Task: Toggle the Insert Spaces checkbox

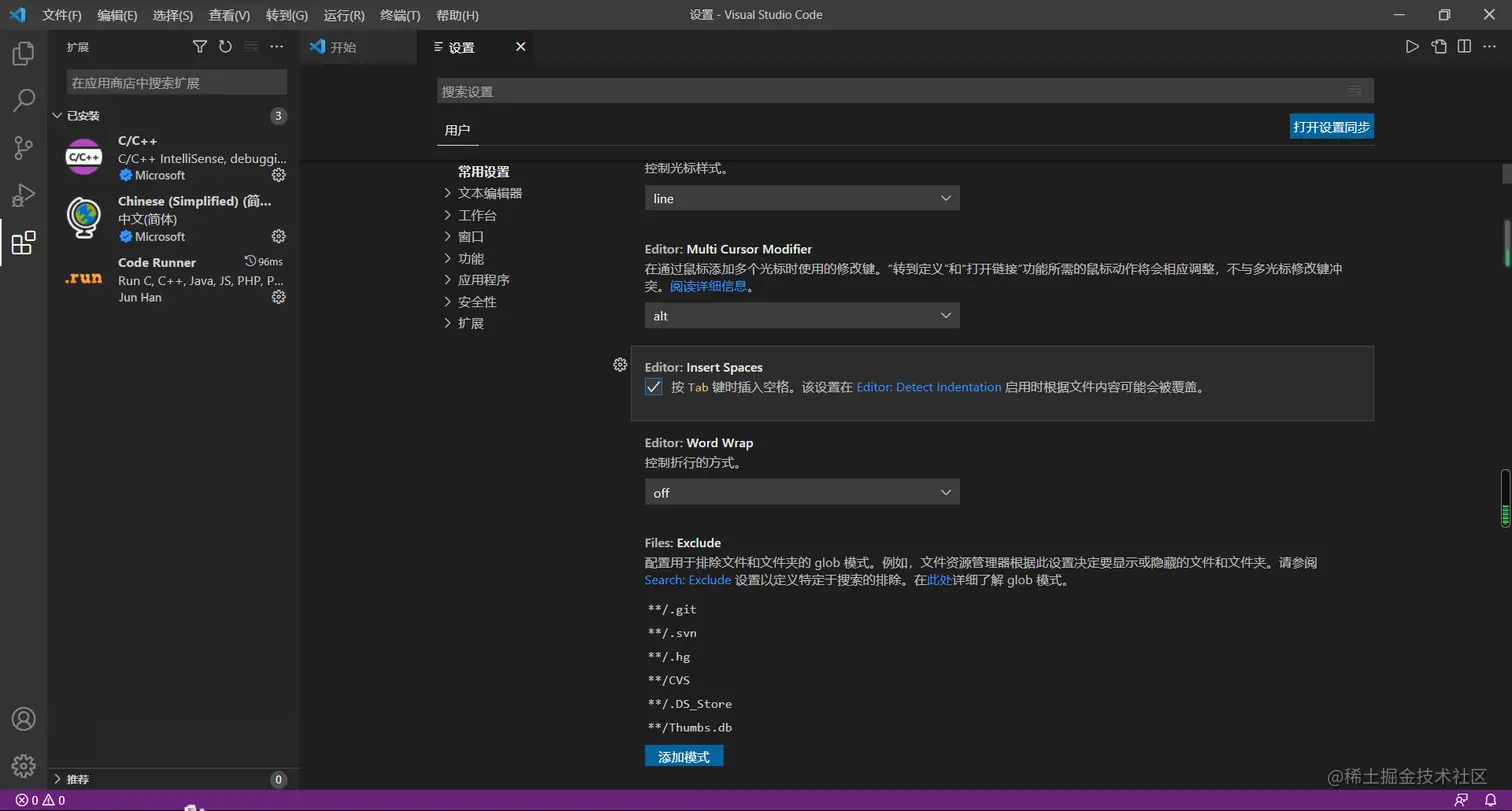Action: 654,387
